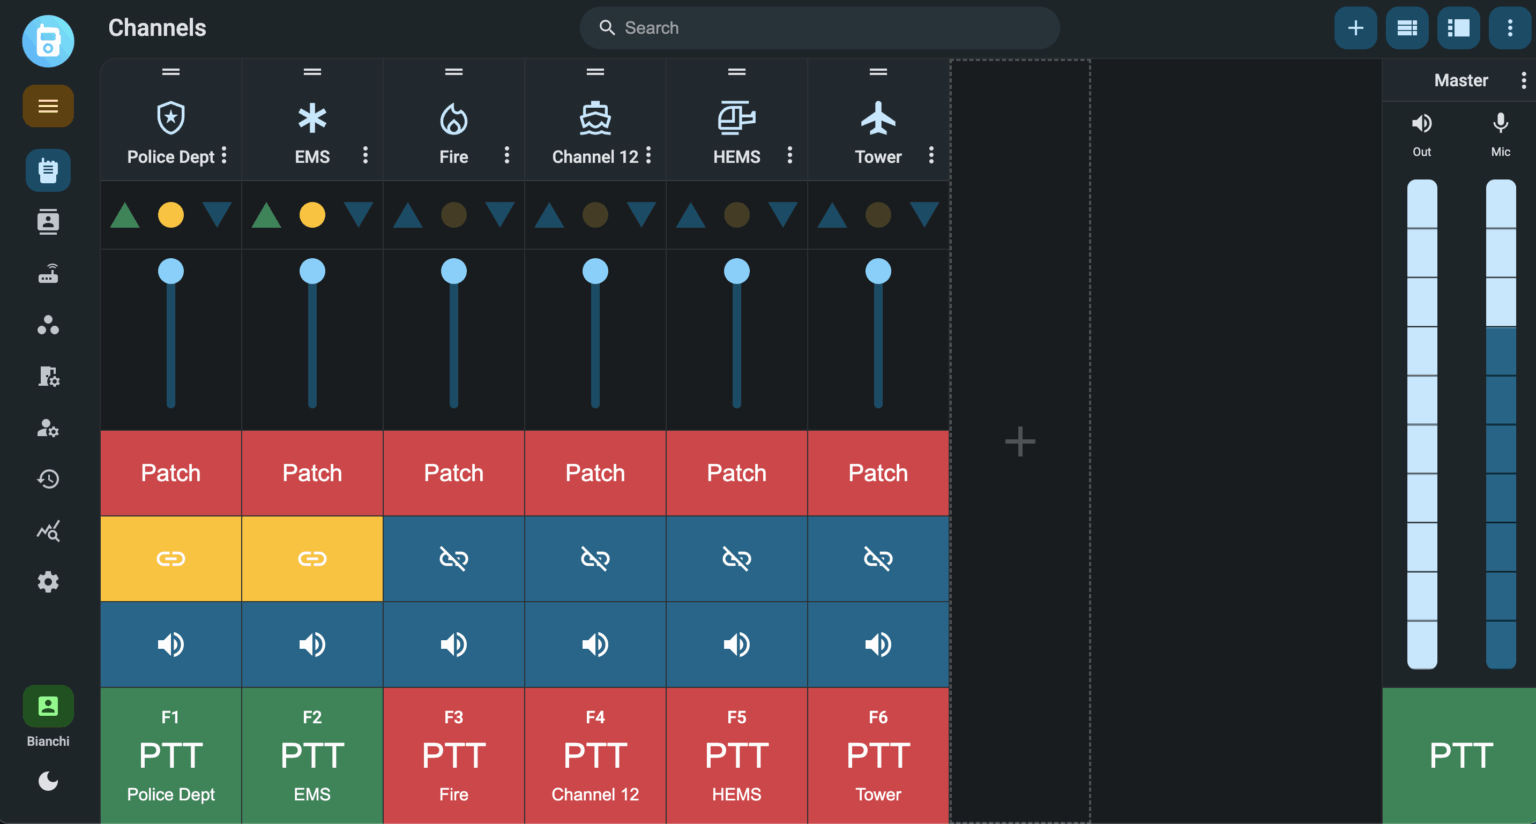Image resolution: width=1536 pixels, height=824 pixels.
Task: Open the history icon in the sidebar
Action: click(48, 479)
